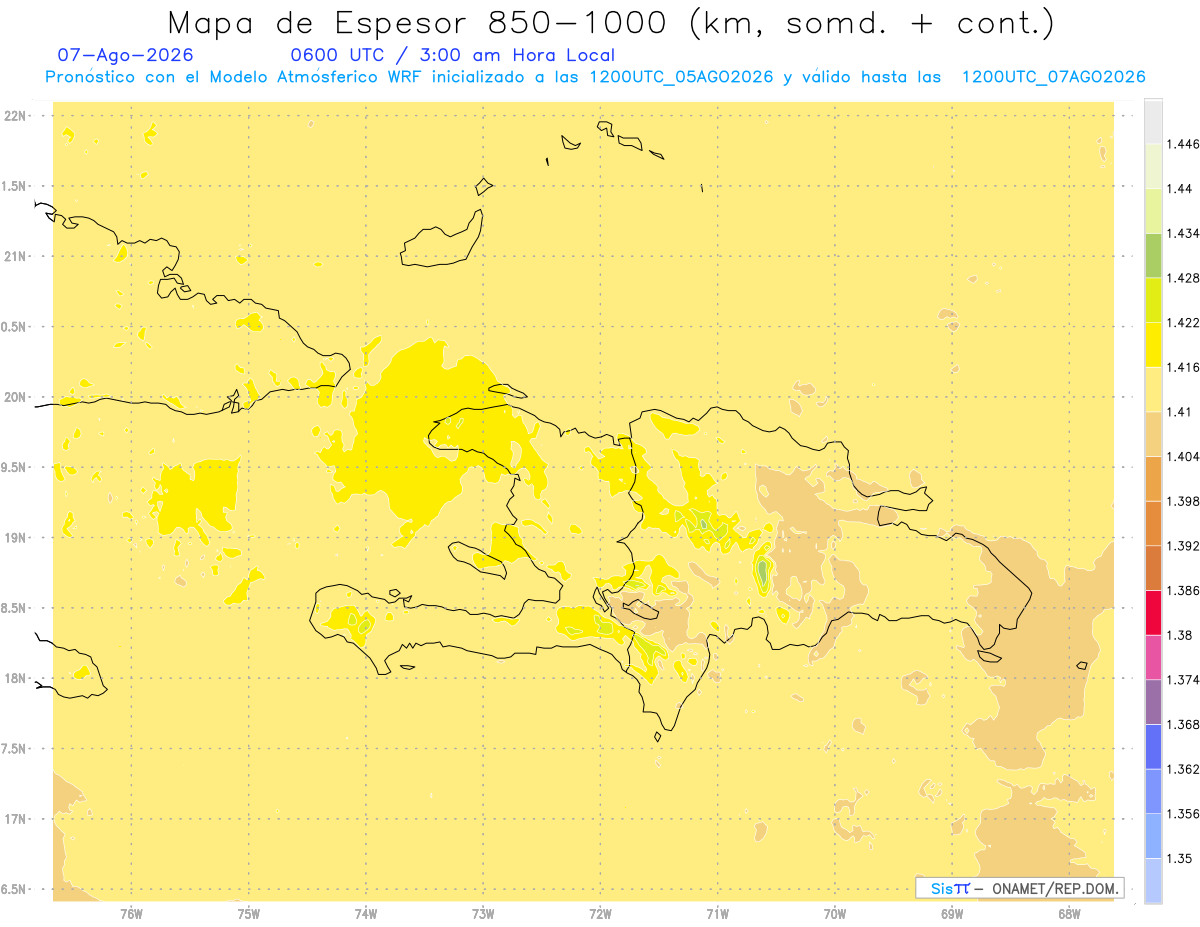
Task: Click the colorbar value '1.41'
Action: click(1178, 412)
